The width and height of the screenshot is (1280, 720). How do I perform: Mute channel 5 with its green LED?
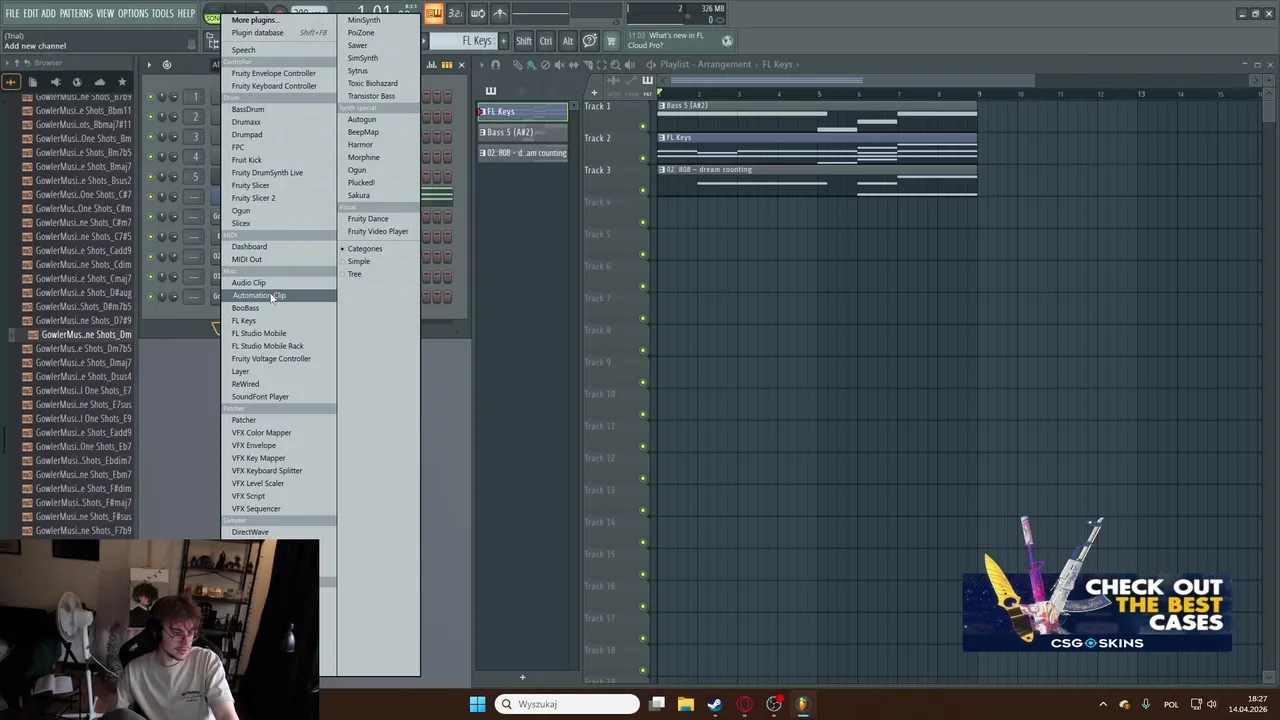151,177
